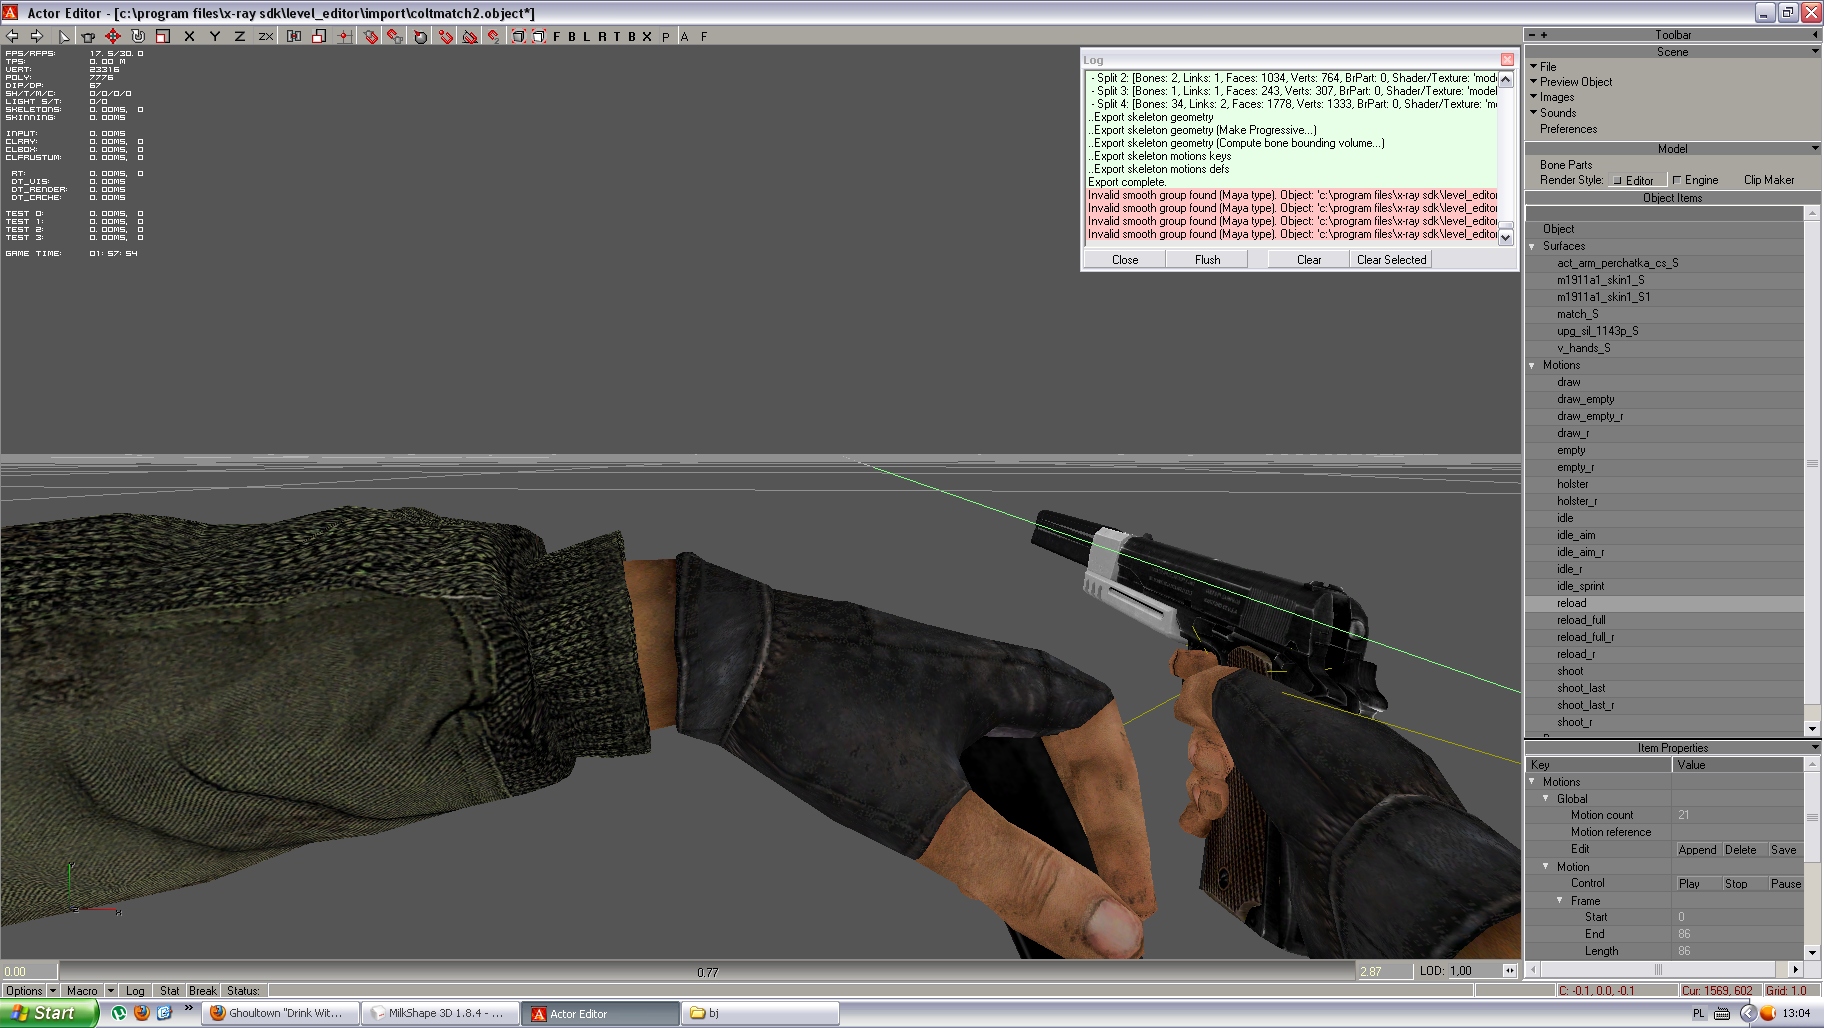The height and width of the screenshot is (1028, 1824).
Task: Click the animation timeline track
Action: pos(707,971)
